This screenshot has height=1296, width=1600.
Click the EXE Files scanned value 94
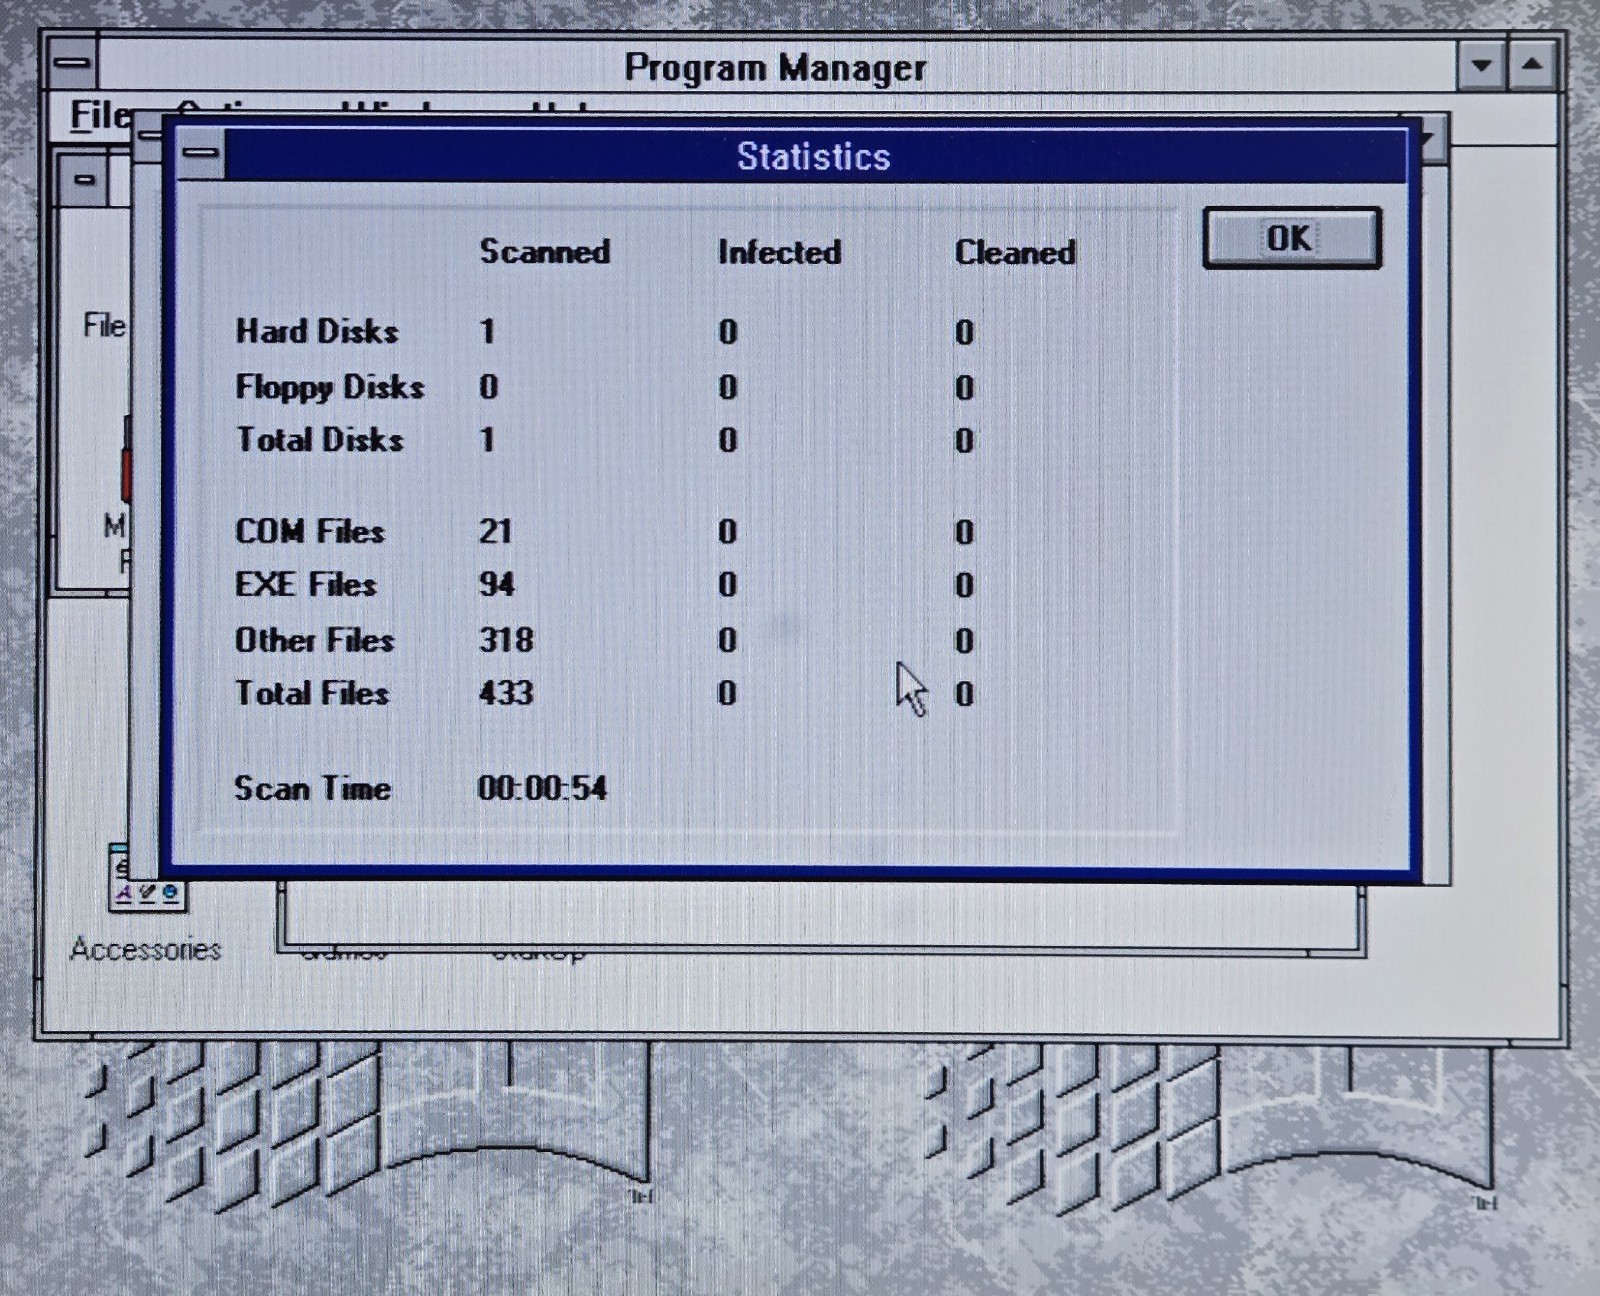coord(497,584)
